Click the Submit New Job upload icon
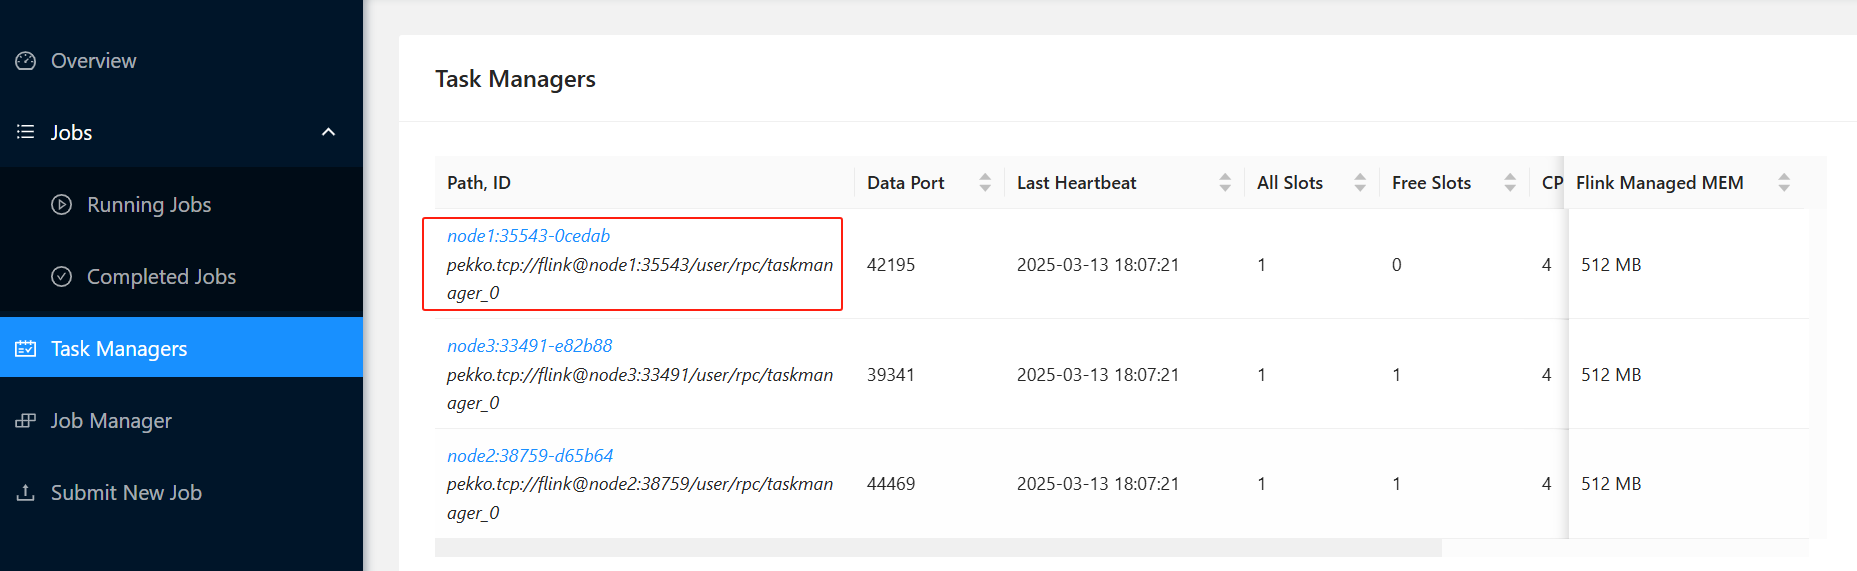Screen dimensions: 1857x571 tap(26, 493)
